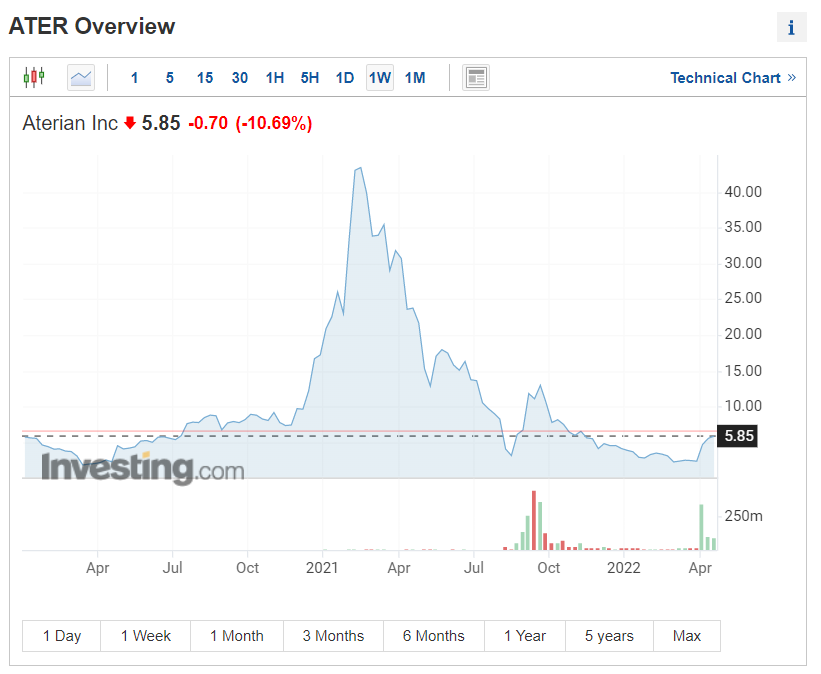The width and height of the screenshot is (821, 674).
Task: Display the Max time range
Action: tap(686, 636)
